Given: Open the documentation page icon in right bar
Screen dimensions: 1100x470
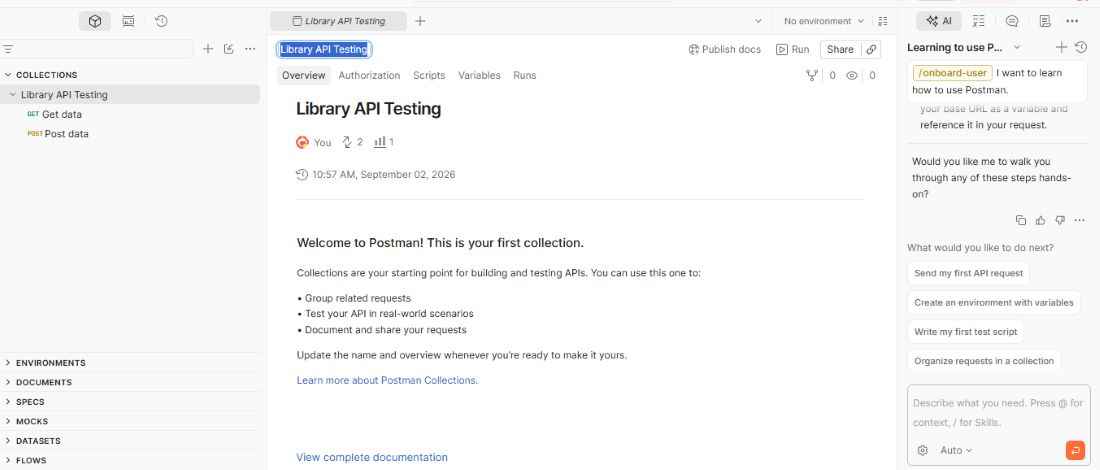Looking at the screenshot, I should tap(1045, 21).
